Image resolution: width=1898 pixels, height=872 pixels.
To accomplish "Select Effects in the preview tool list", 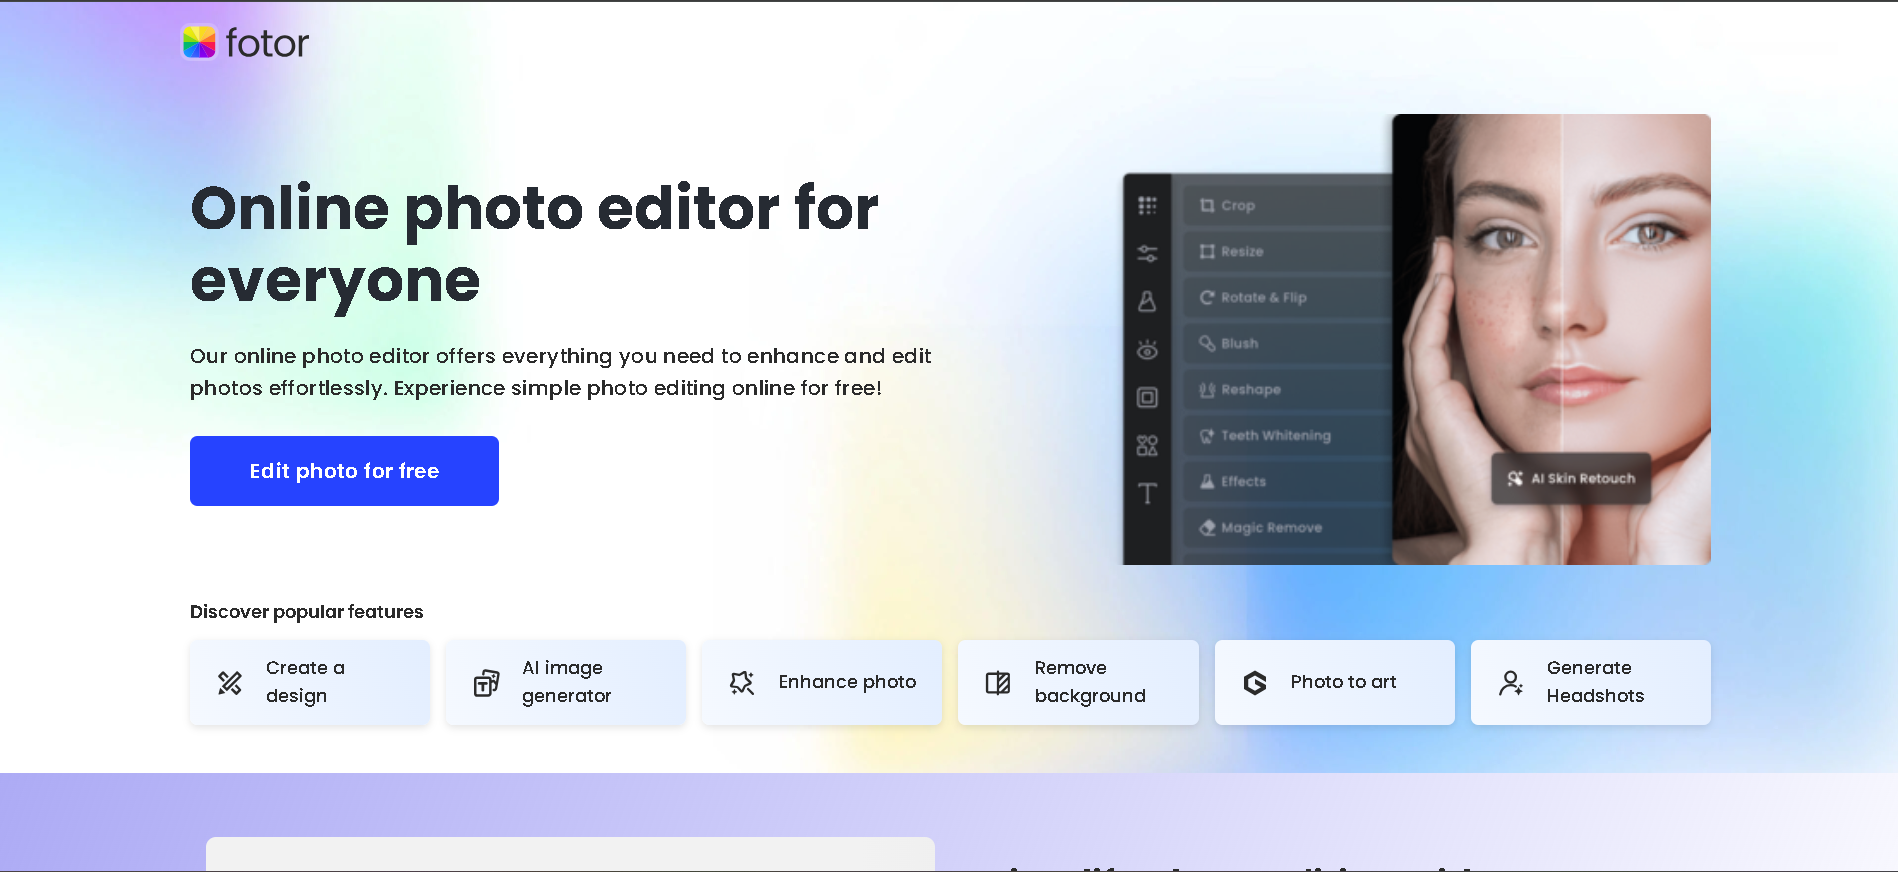I will coord(1288,481).
